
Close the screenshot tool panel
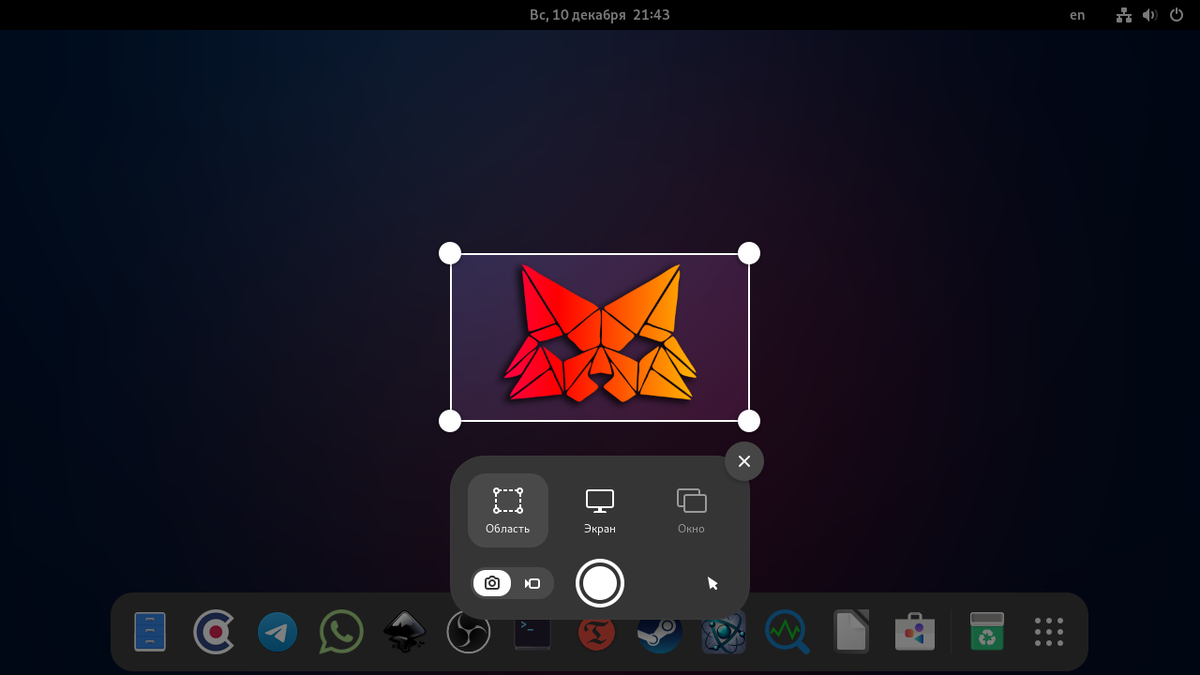pyautogui.click(x=744, y=461)
